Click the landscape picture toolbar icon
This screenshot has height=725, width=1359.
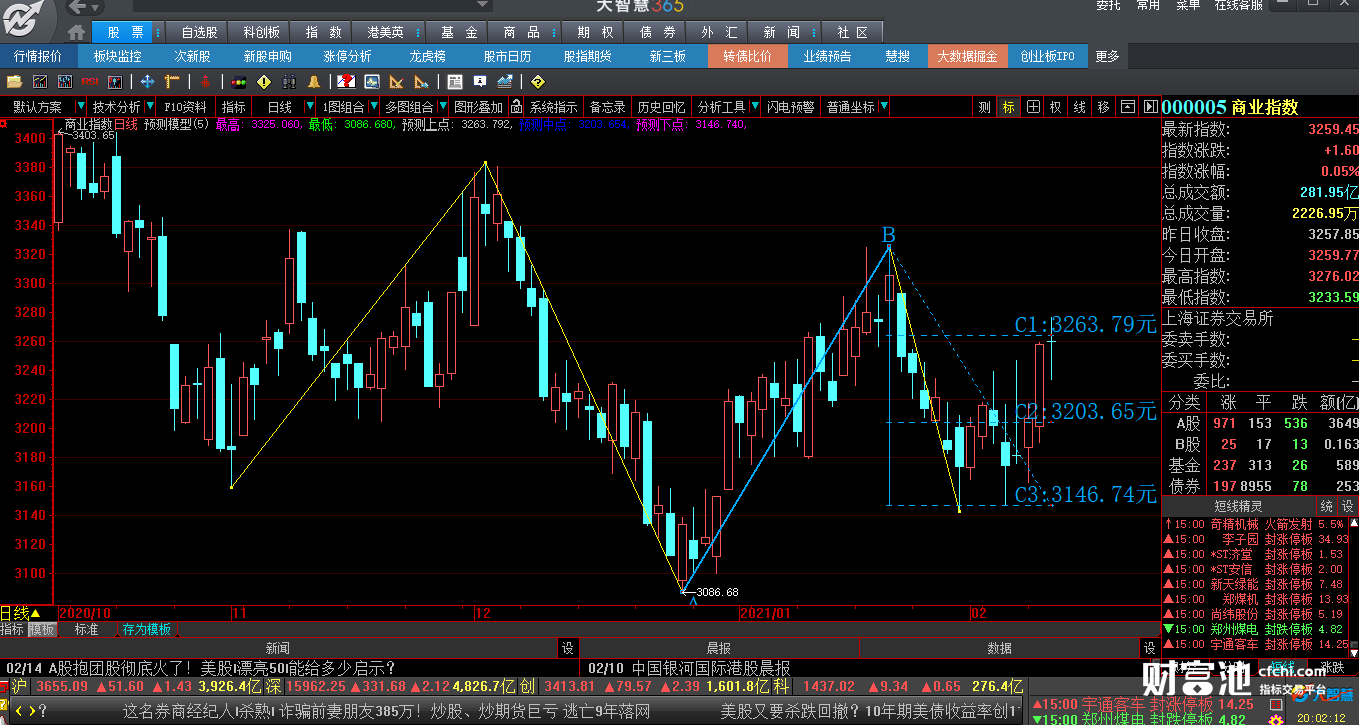click(x=371, y=81)
